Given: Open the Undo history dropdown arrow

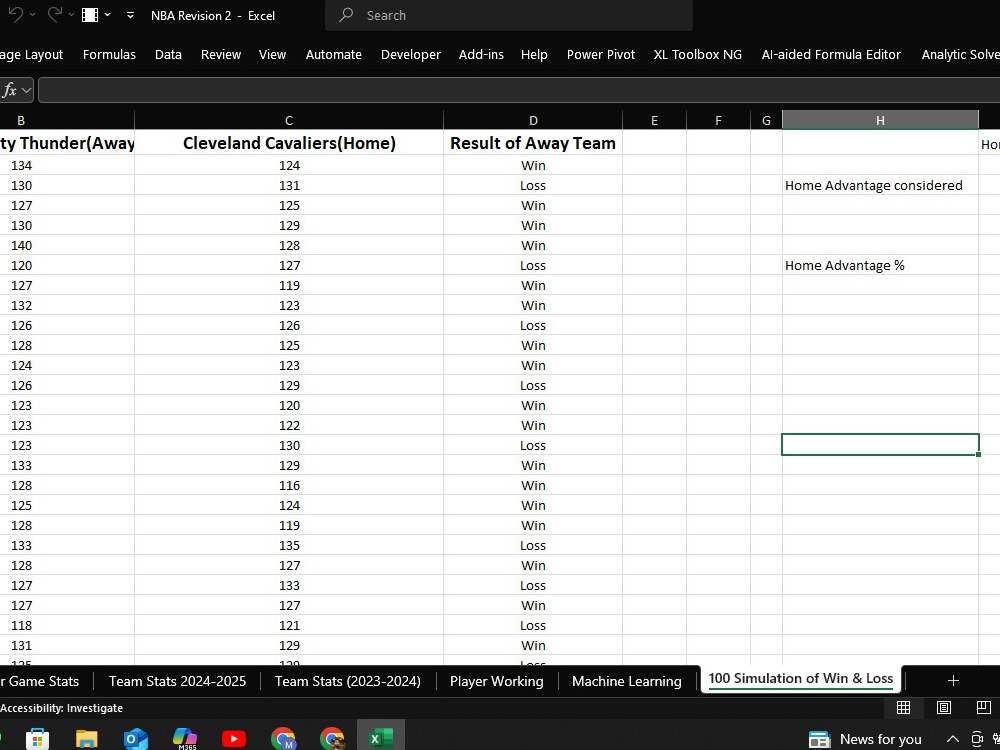Looking at the screenshot, I should [x=33, y=15].
